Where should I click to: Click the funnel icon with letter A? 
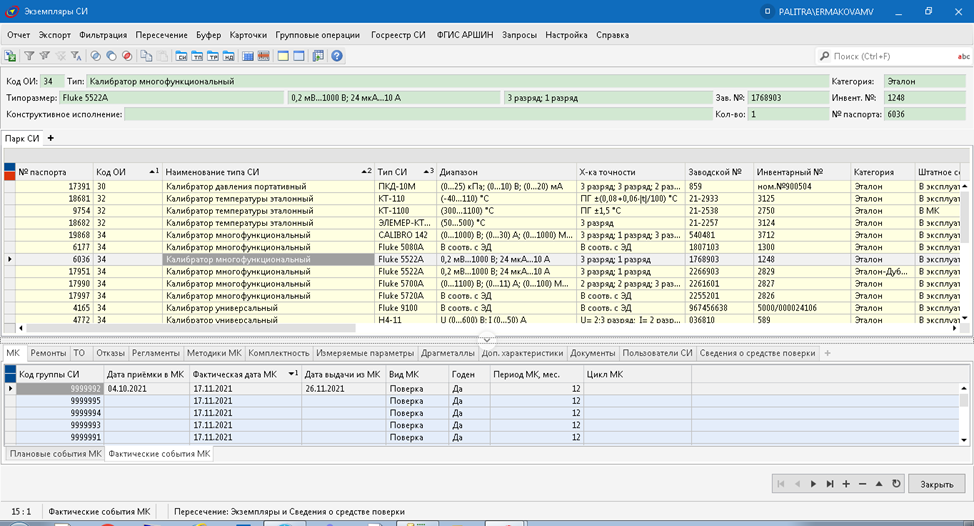[x=76, y=56]
